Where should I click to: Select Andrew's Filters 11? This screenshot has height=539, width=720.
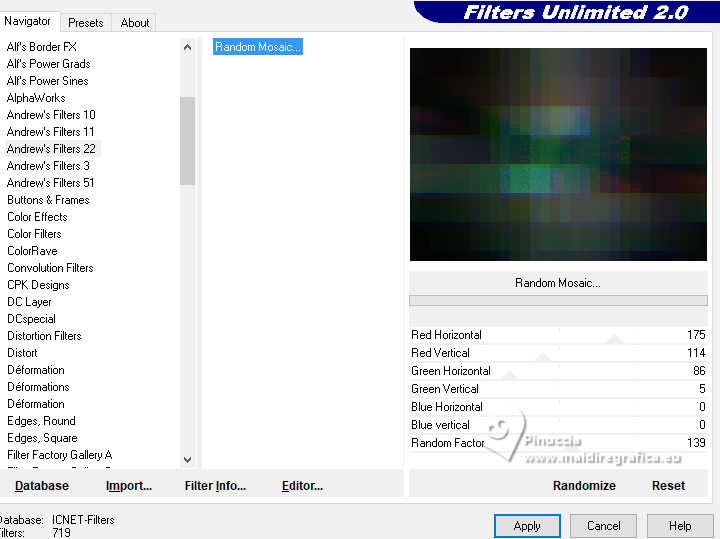51,132
